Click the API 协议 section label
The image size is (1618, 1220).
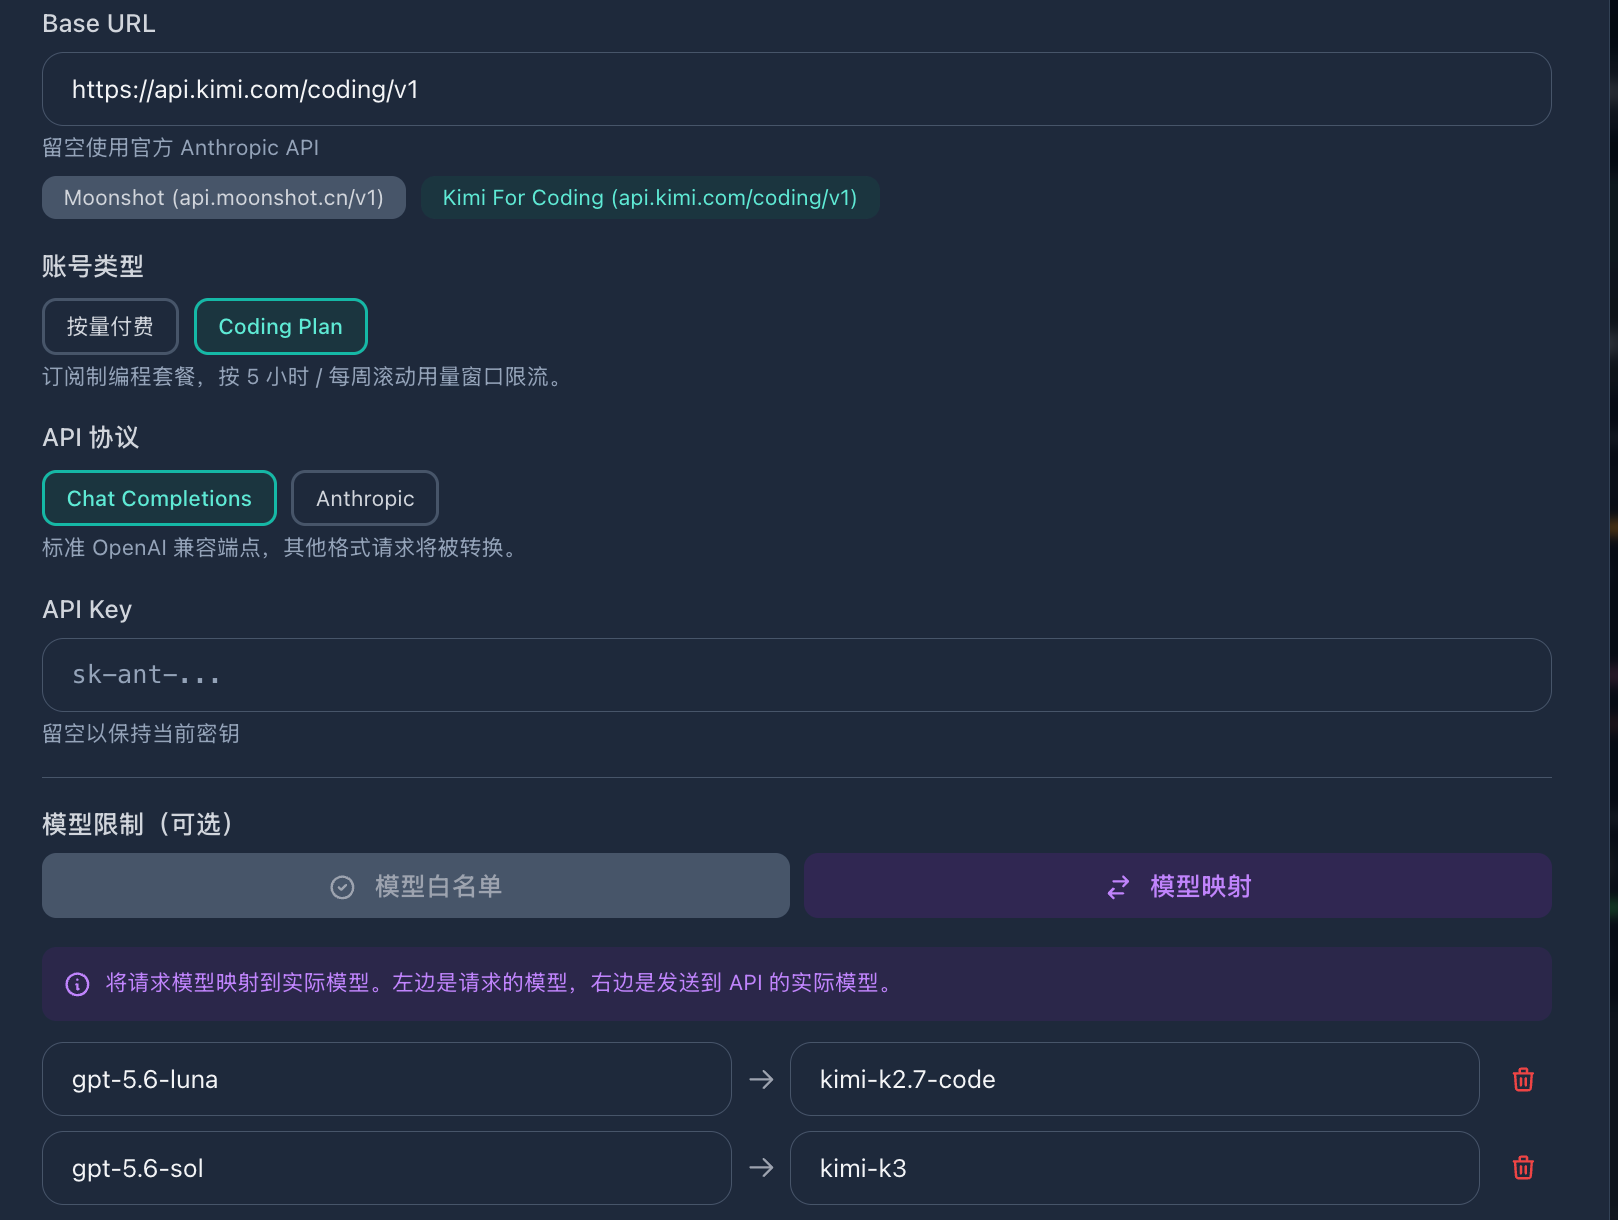point(91,437)
